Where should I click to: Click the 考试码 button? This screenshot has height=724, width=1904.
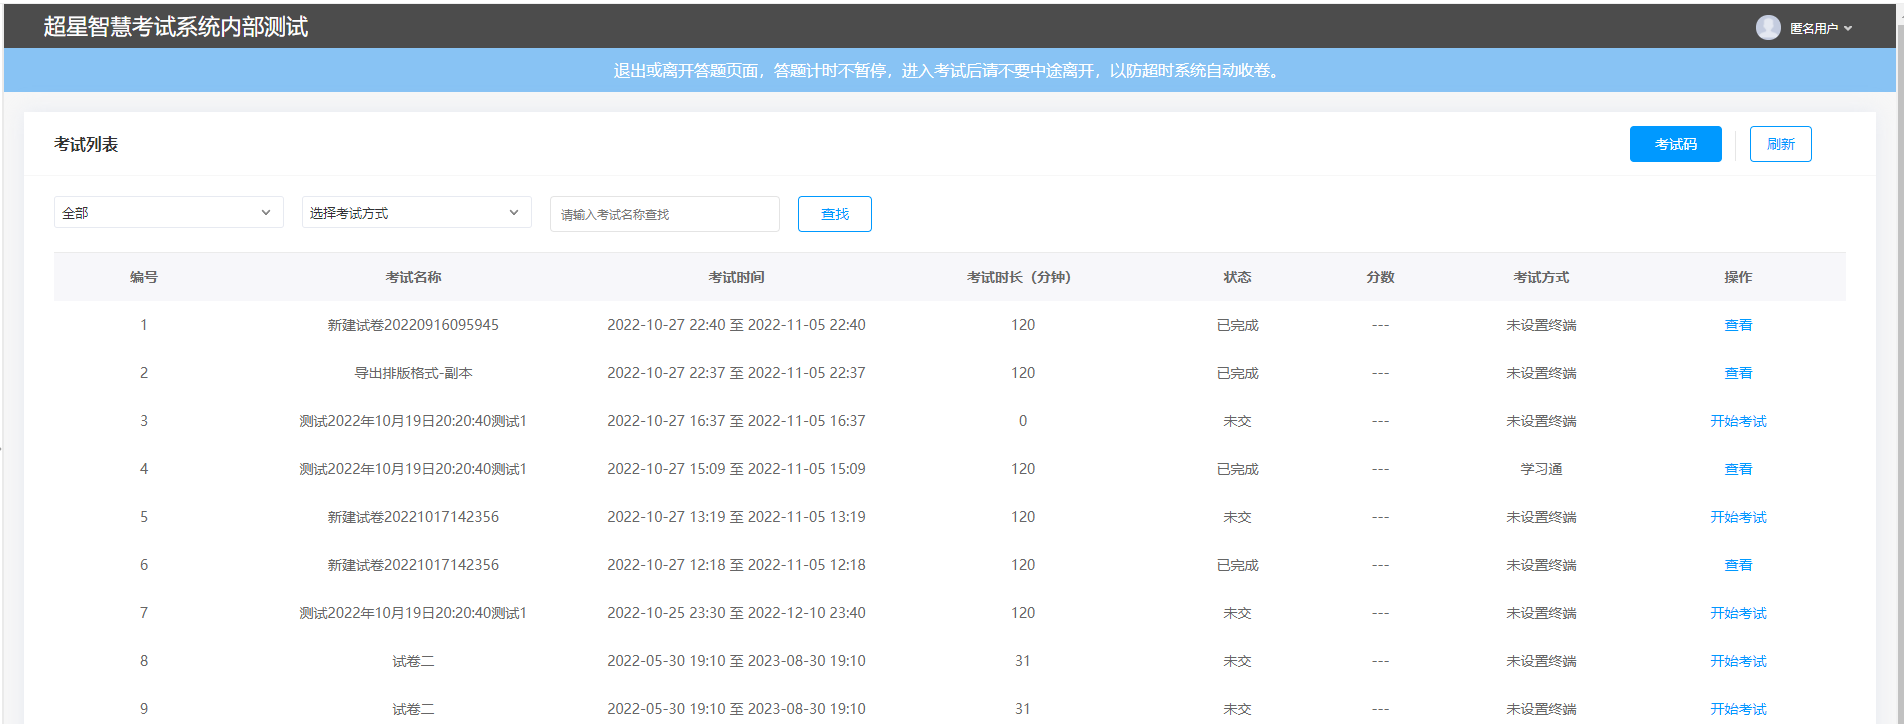point(1676,144)
